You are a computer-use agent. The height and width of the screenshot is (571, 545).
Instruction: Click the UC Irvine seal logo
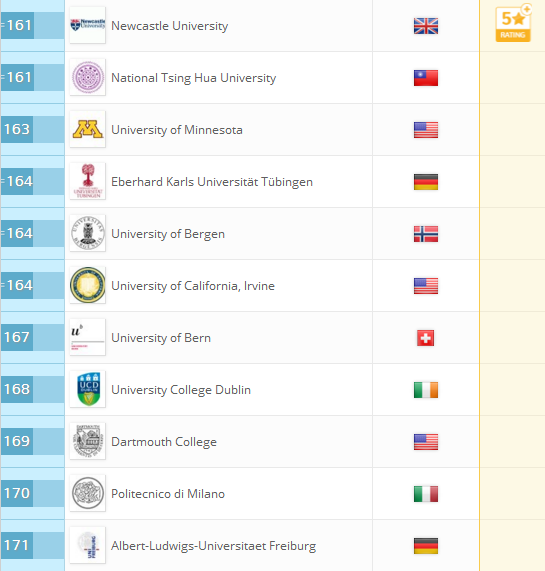[87, 285]
